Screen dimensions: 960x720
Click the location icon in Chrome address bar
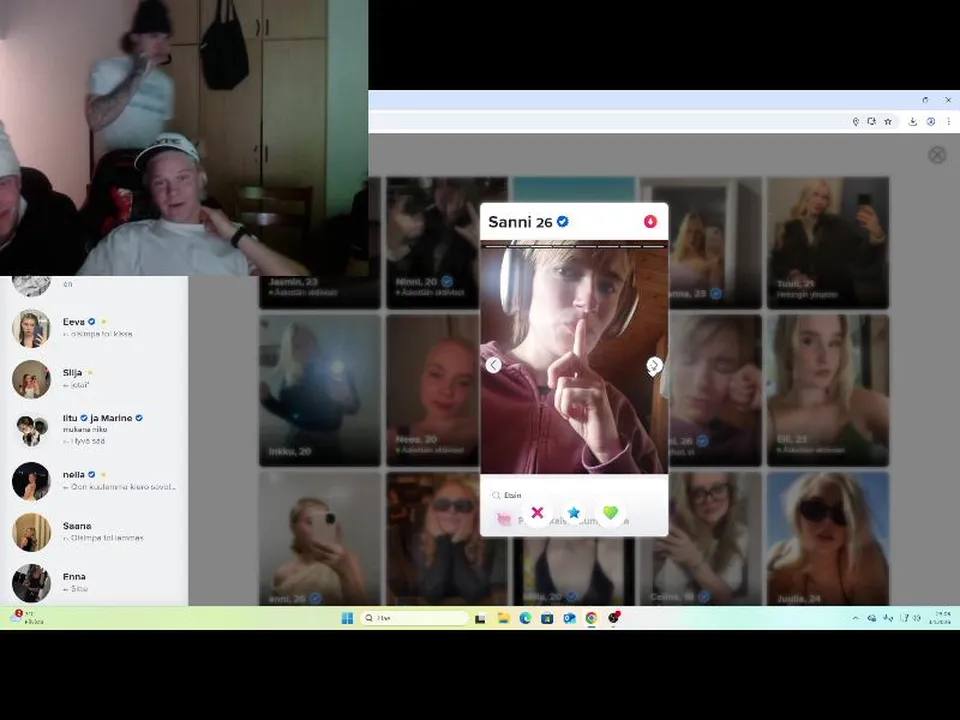coord(855,122)
